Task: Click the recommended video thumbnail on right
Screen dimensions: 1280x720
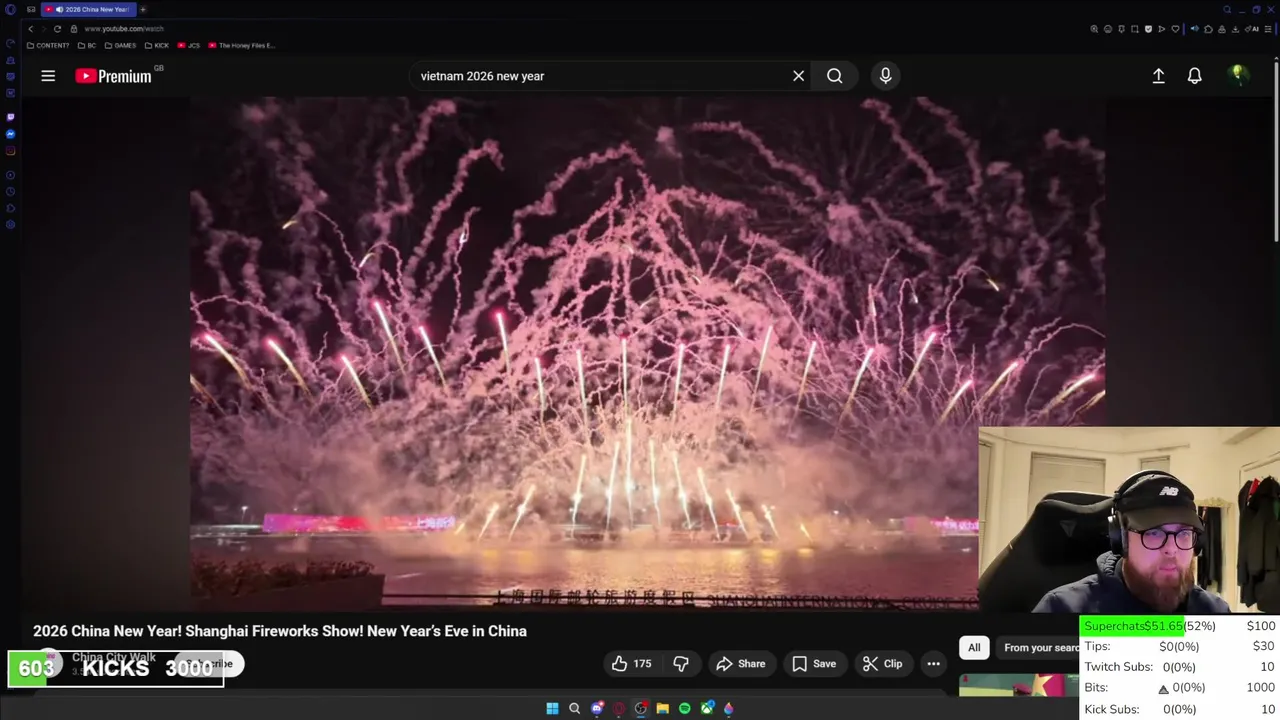Action: click(1019, 685)
